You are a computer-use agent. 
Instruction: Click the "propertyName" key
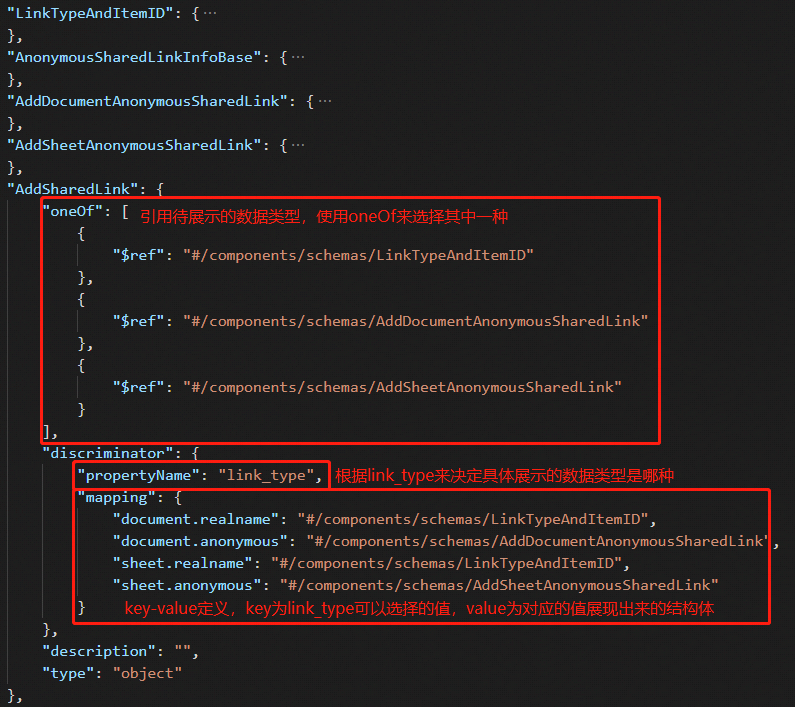pyautogui.click(x=139, y=475)
